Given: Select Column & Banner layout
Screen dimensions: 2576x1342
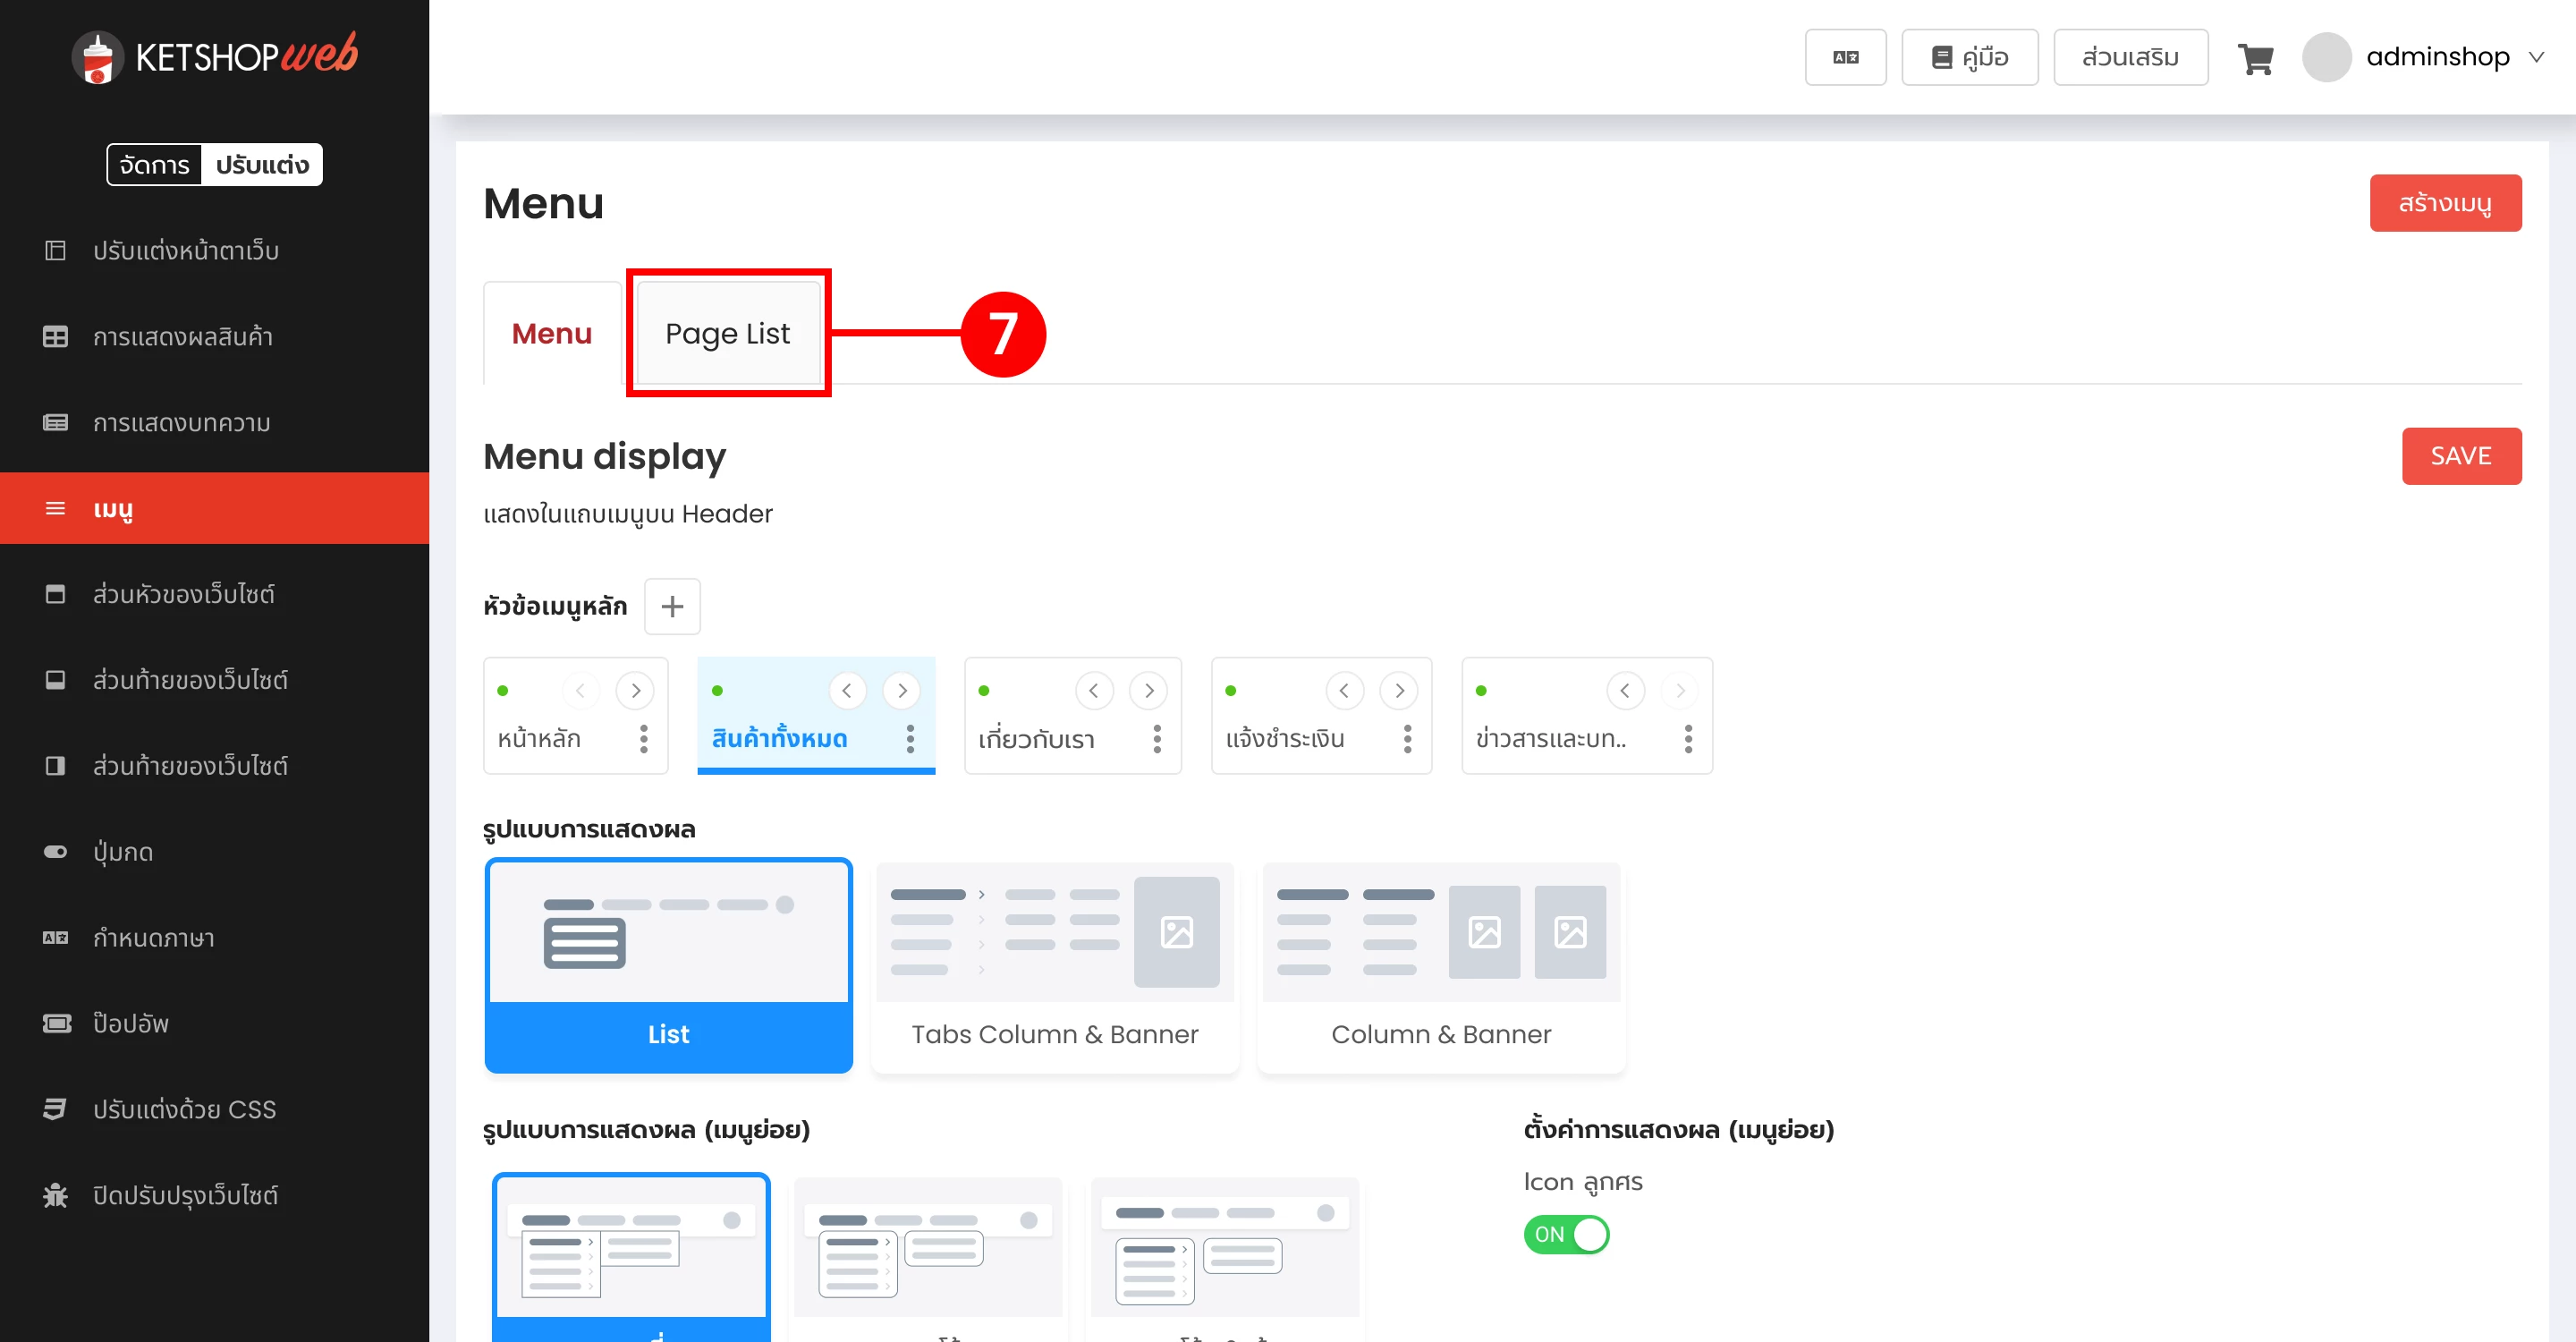Looking at the screenshot, I should click(1440, 966).
